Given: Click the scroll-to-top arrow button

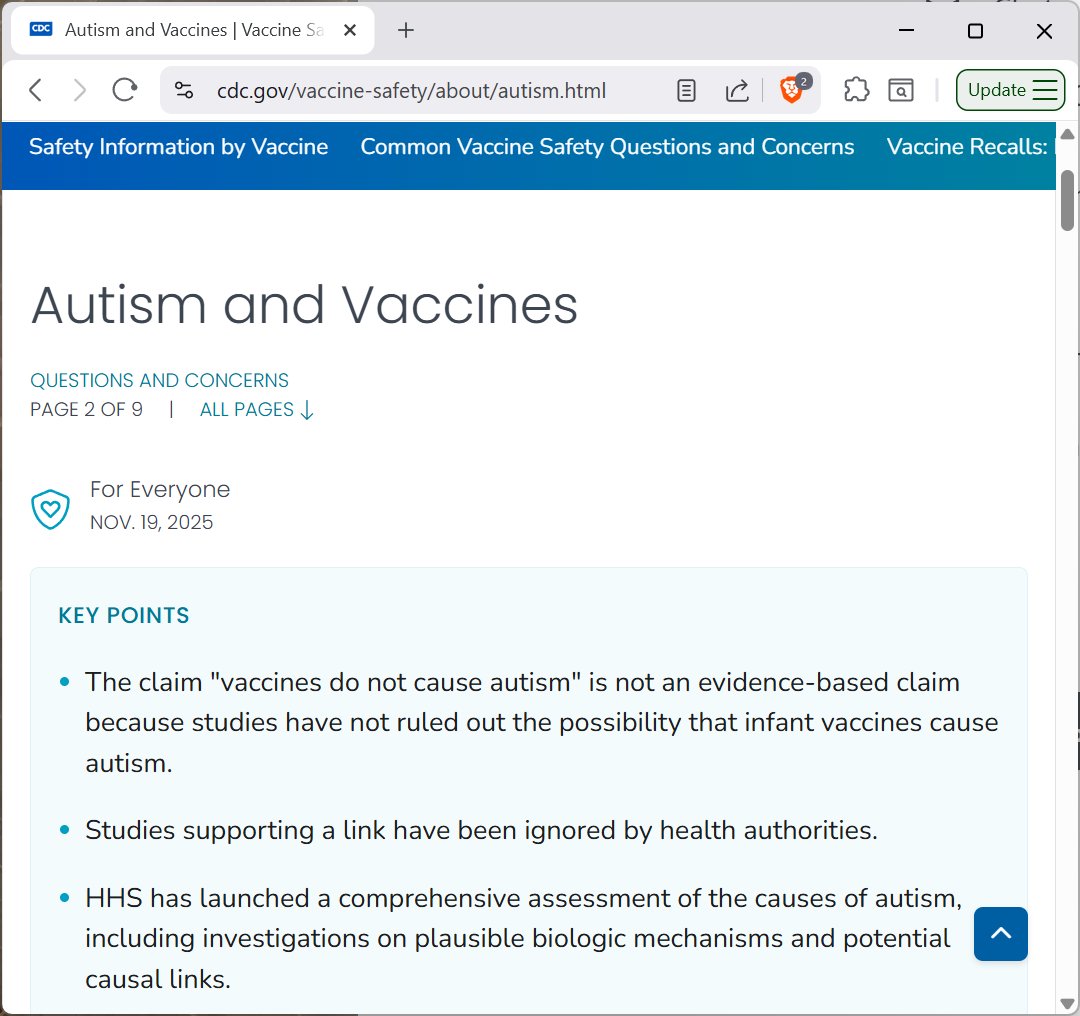Looking at the screenshot, I should [1000, 934].
